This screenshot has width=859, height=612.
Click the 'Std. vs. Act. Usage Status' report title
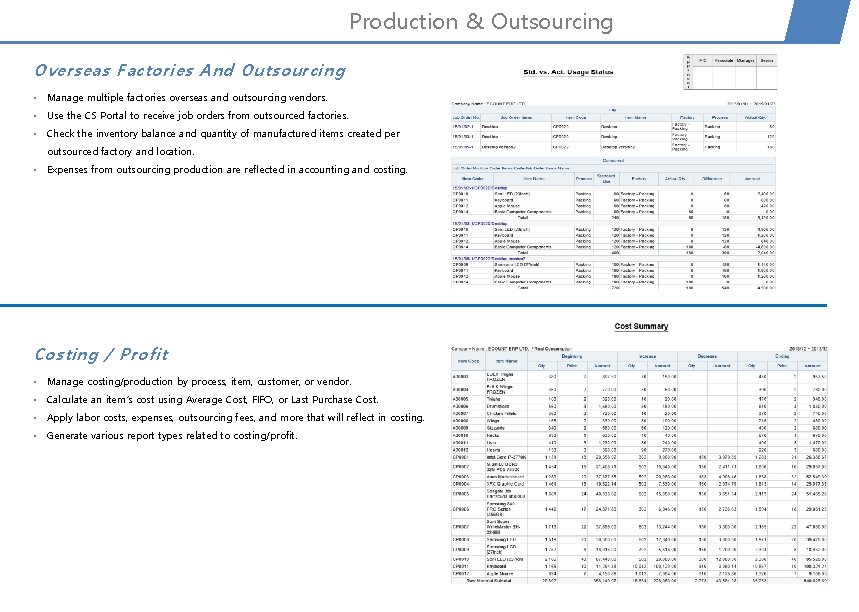(568, 72)
